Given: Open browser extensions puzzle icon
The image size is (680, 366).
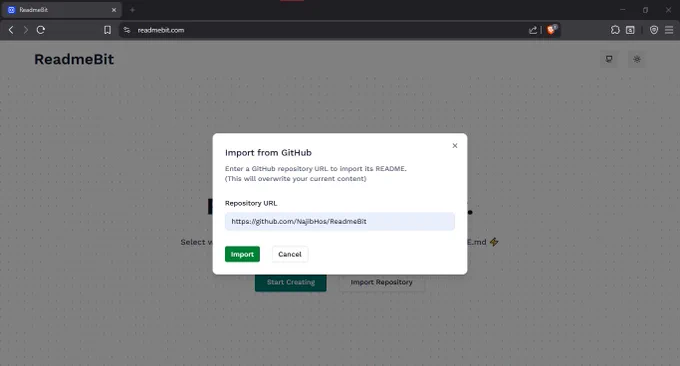Looking at the screenshot, I should [615, 30].
